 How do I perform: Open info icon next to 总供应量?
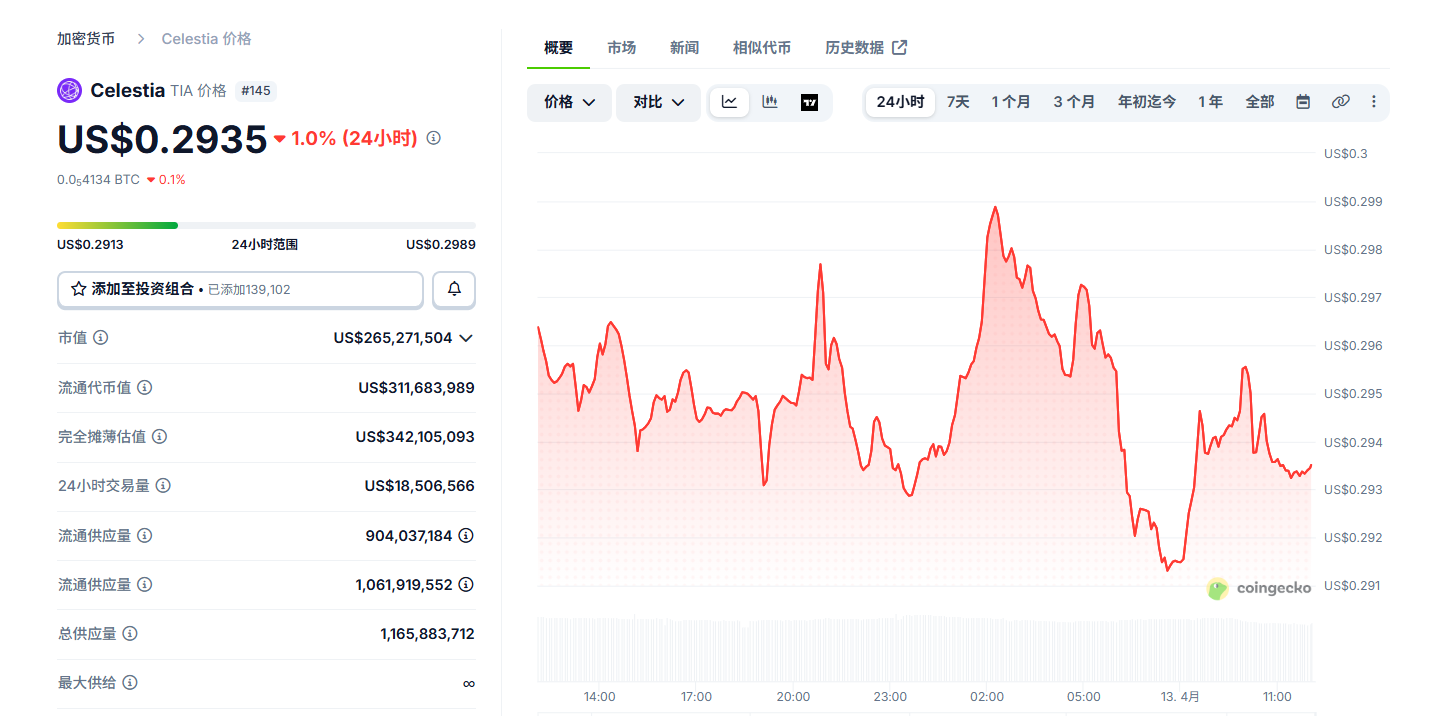coord(130,633)
